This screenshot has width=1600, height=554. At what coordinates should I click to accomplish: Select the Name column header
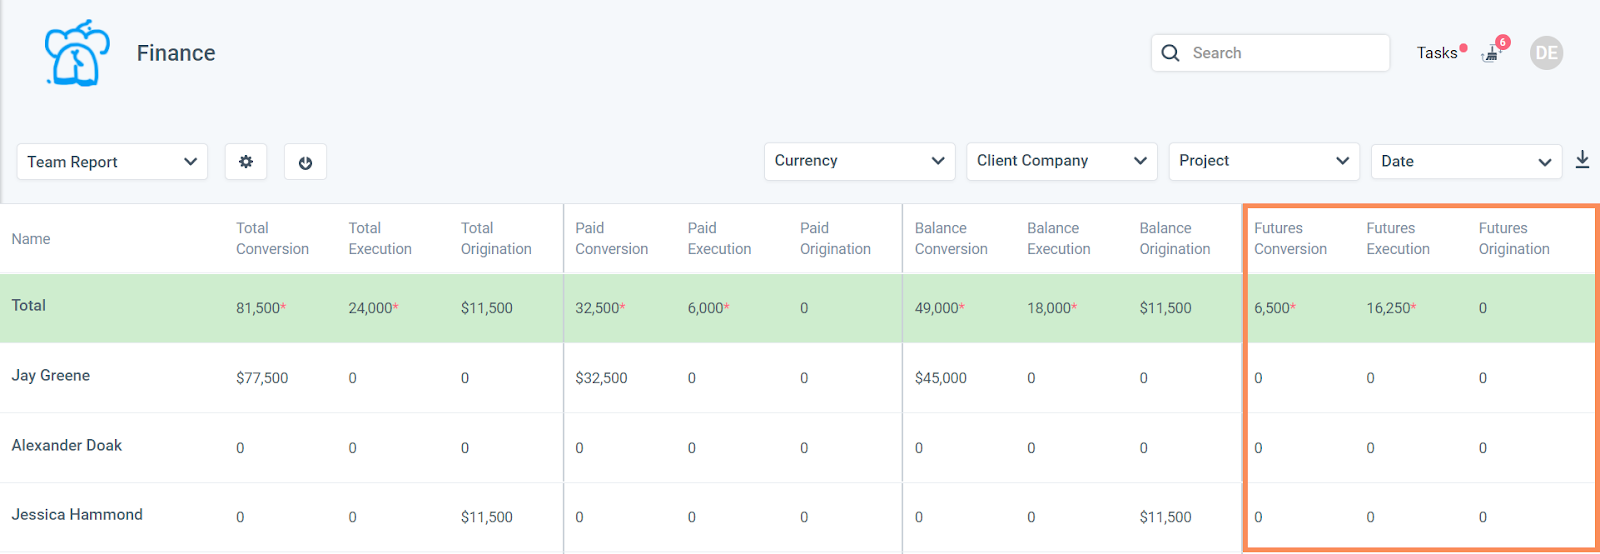point(31,239)
